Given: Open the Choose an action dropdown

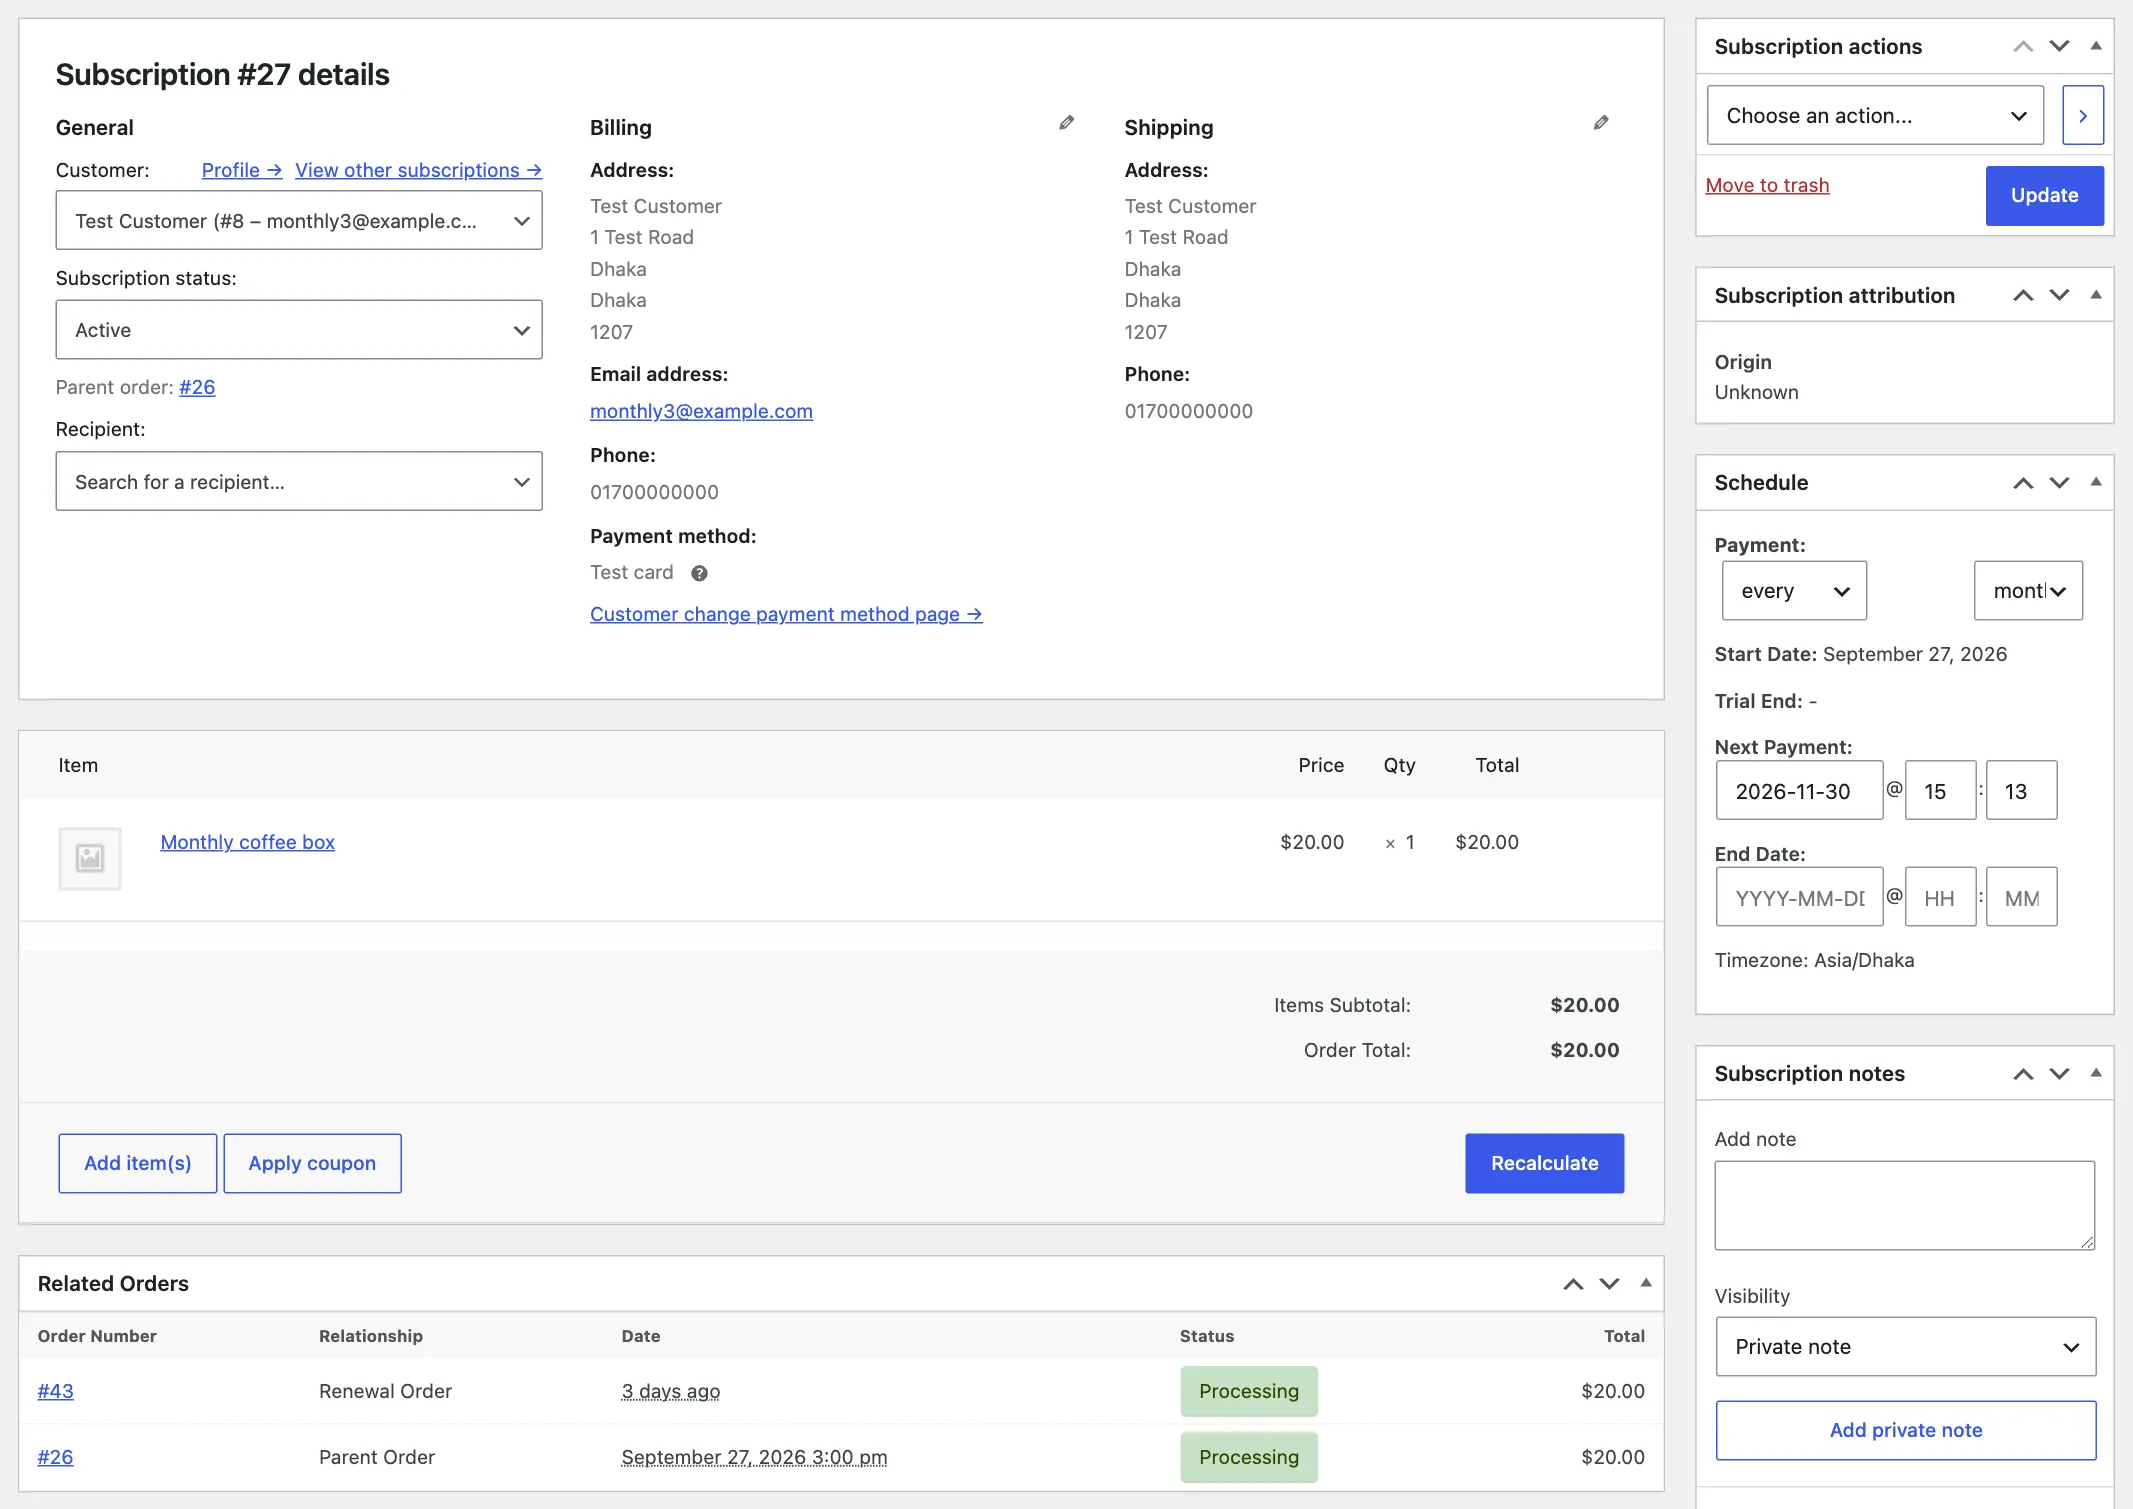Looking at the screenshot, I should coord(1875,115).
